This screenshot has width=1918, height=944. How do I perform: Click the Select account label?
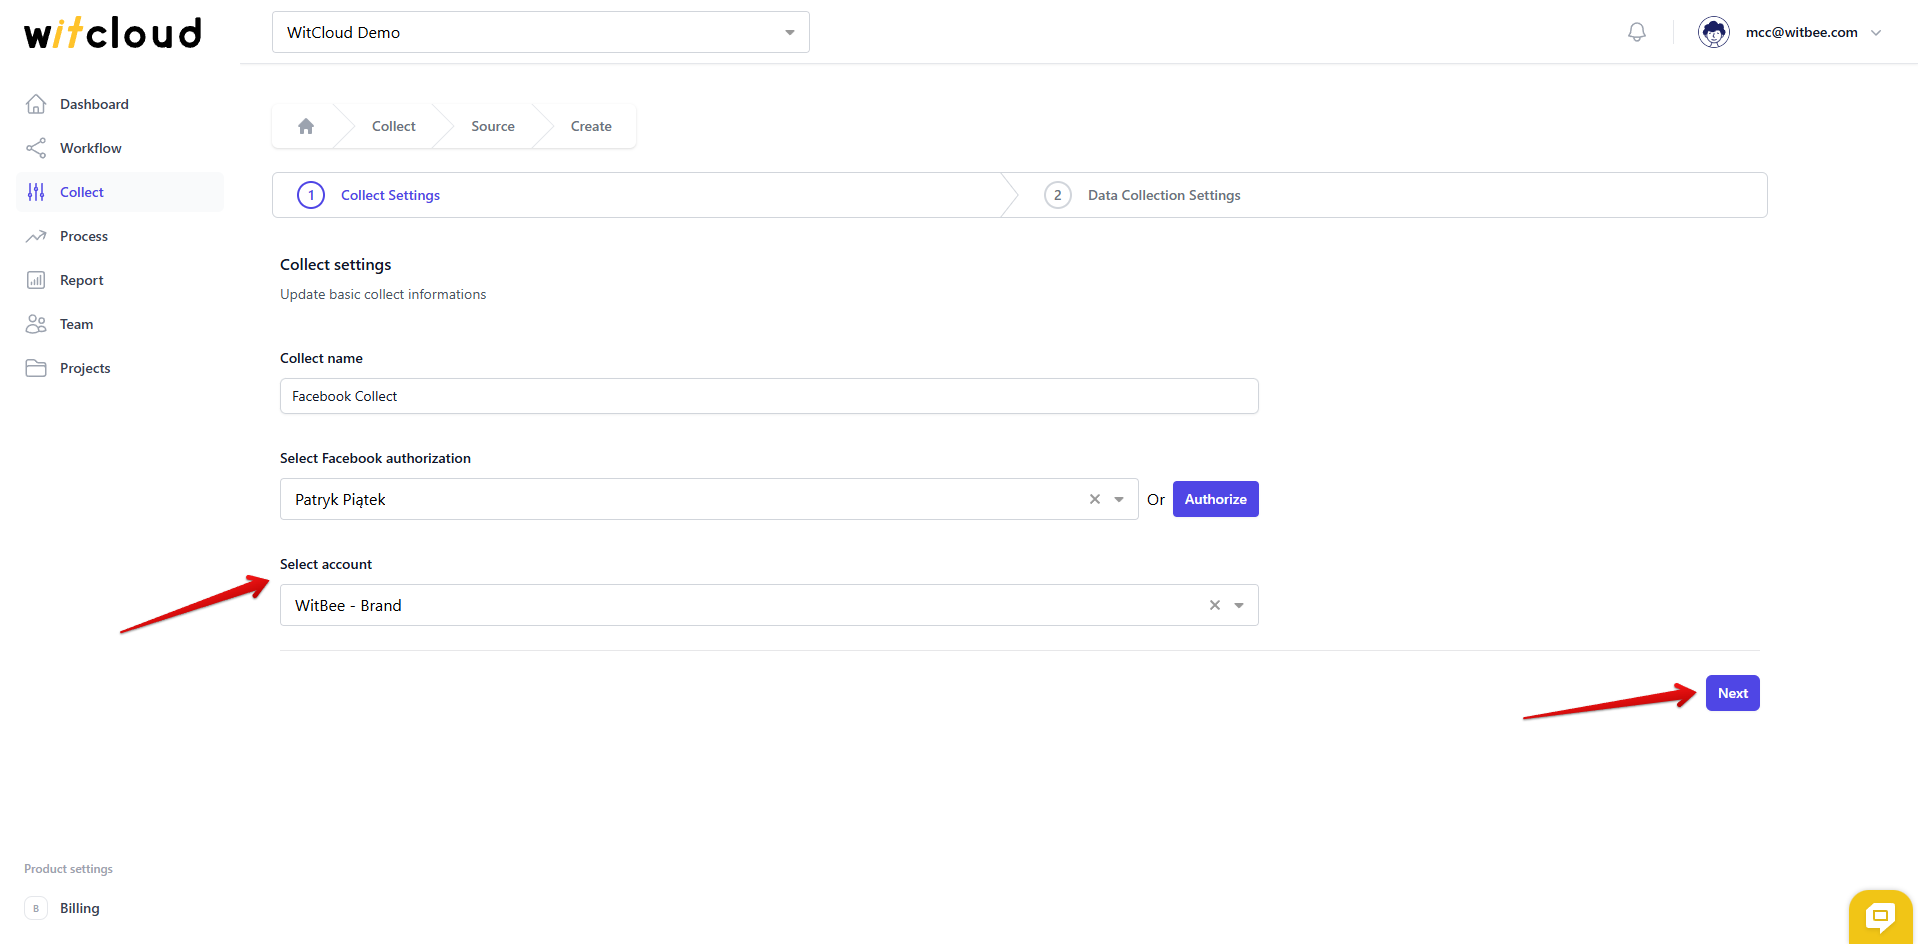(x=326, y=564)
